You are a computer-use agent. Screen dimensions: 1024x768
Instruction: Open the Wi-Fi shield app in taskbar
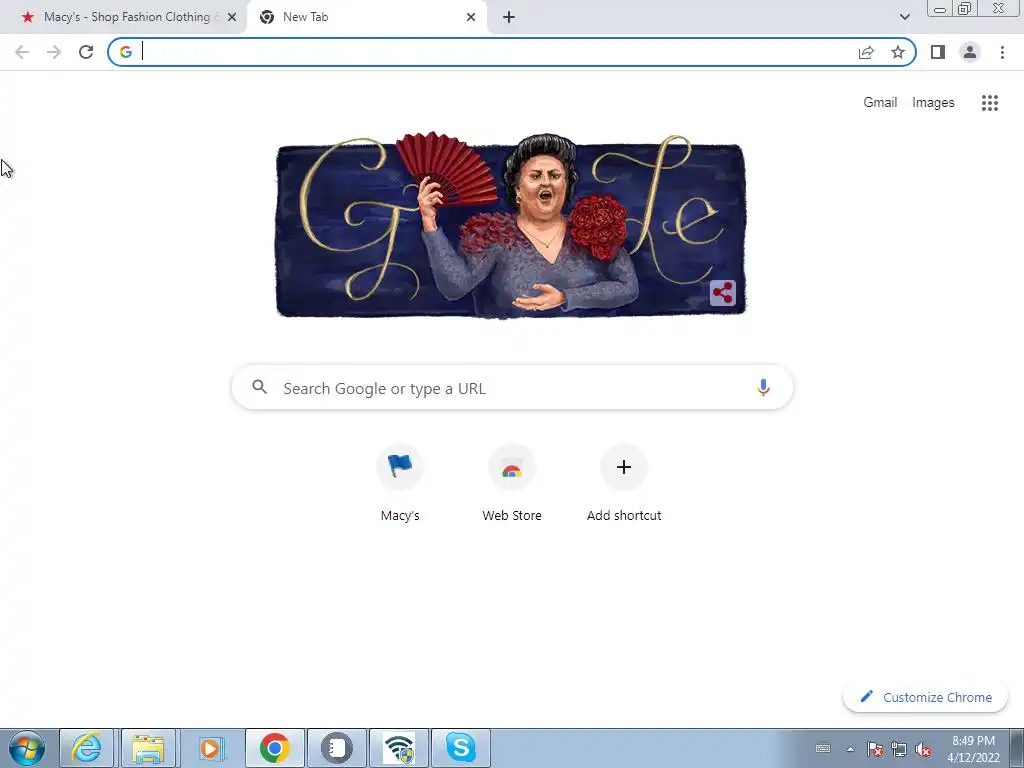[x=399, y=748]
